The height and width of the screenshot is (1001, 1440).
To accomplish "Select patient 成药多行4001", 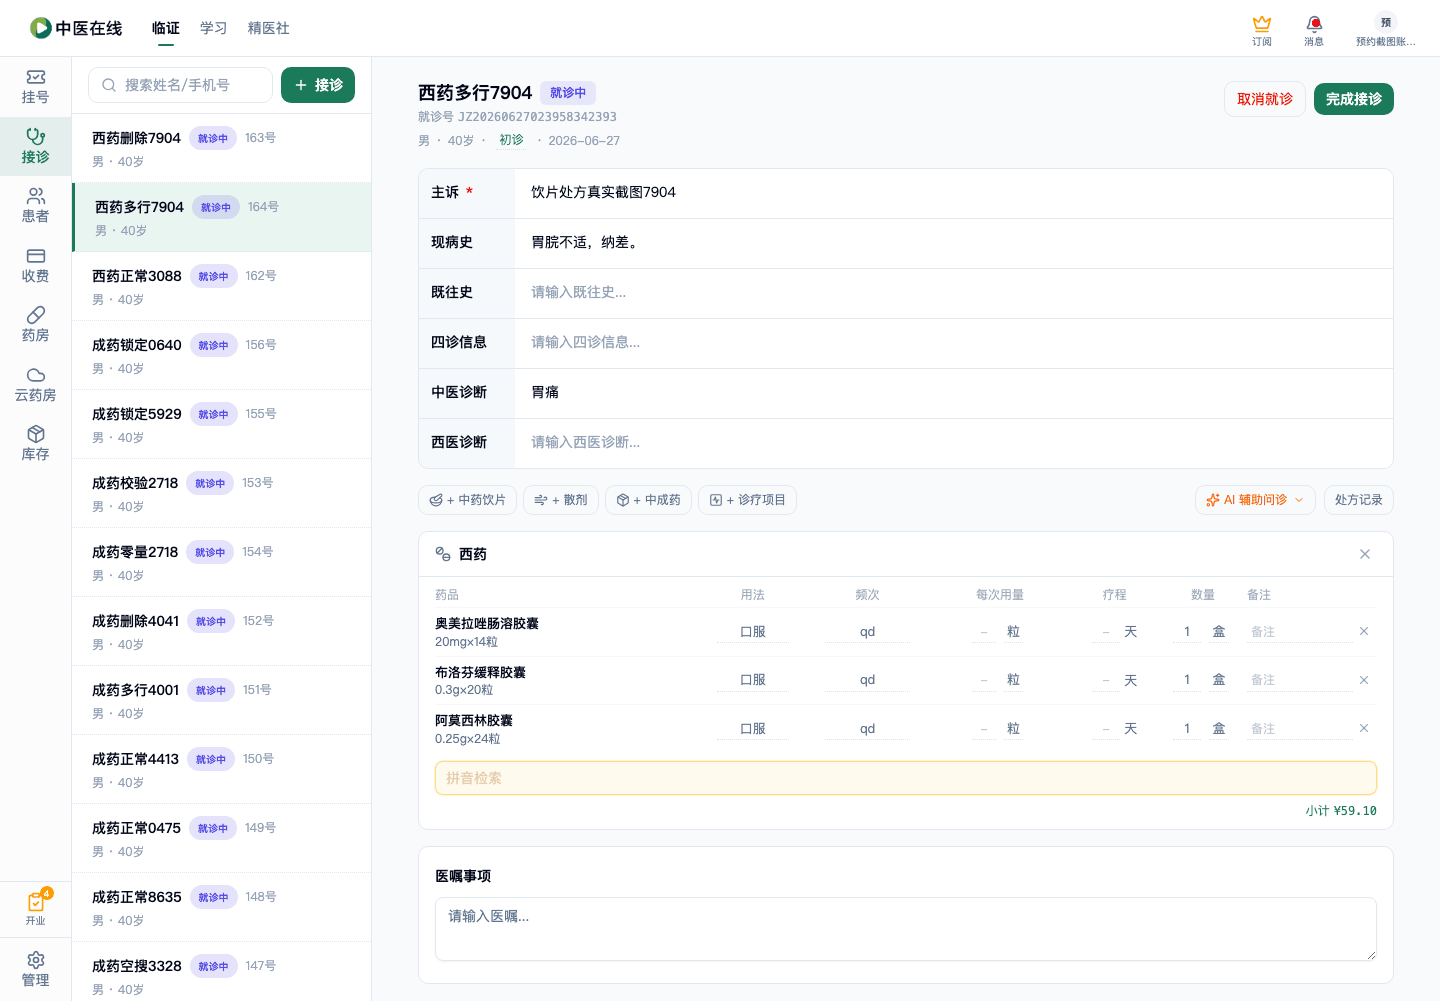I will (221, 700).
